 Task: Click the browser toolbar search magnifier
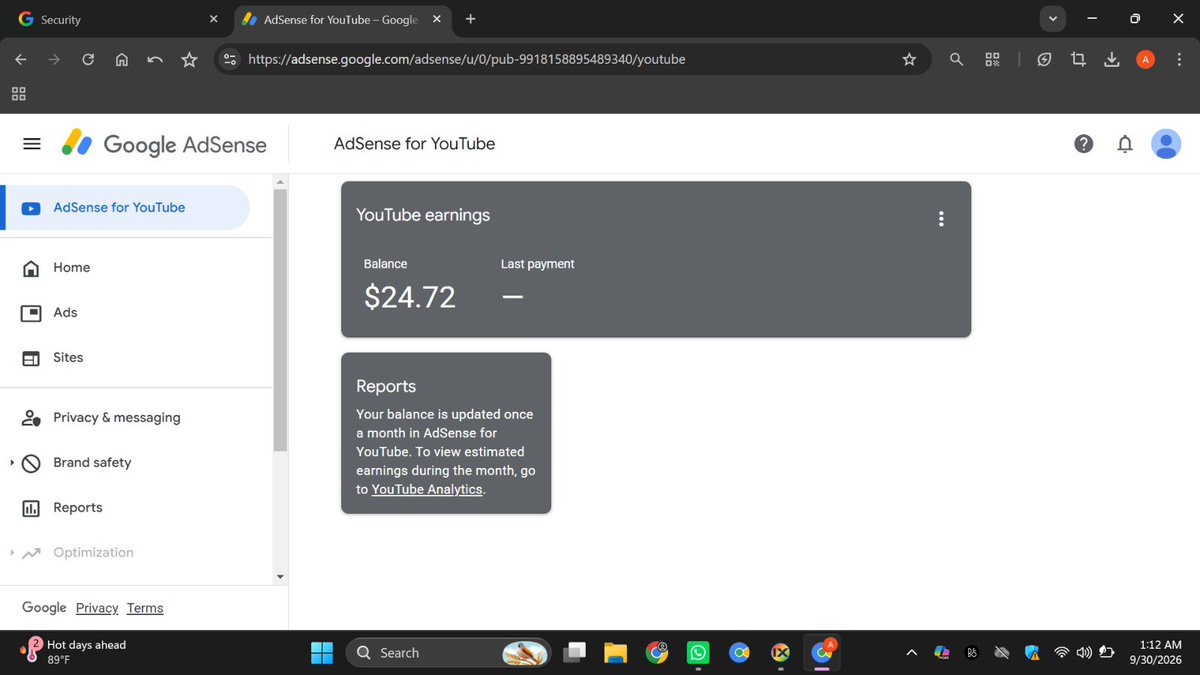pos(956,60)
